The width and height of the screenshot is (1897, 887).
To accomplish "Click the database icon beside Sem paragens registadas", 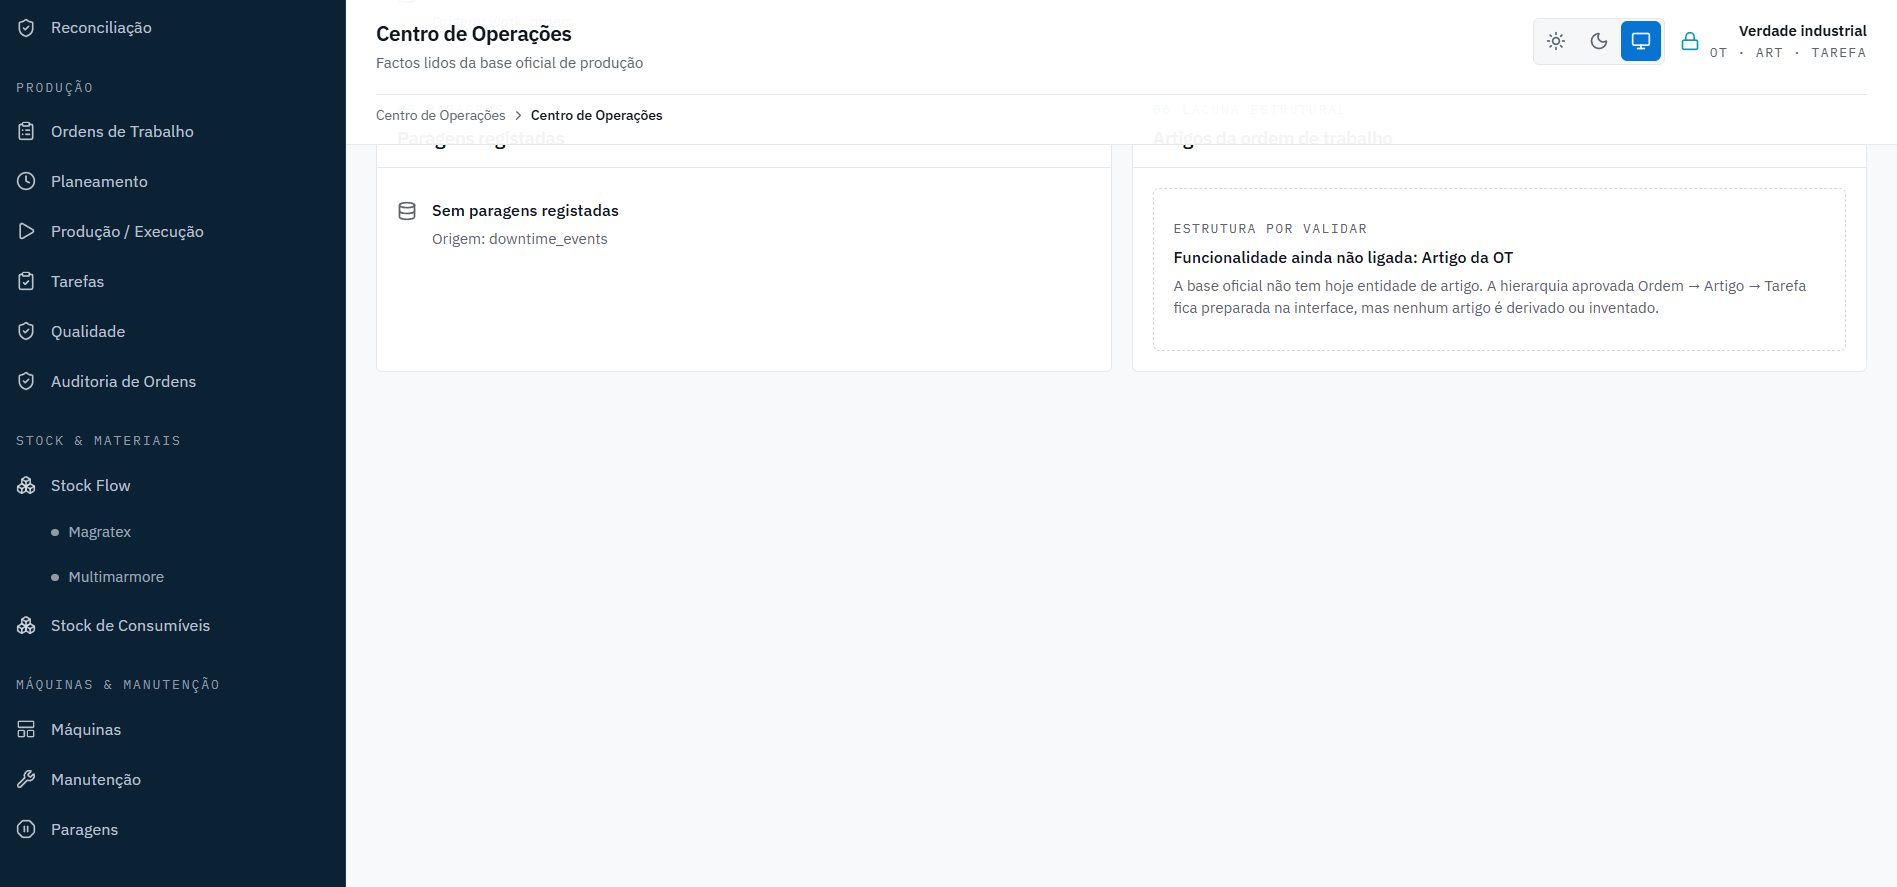I will tap(407, 211).
